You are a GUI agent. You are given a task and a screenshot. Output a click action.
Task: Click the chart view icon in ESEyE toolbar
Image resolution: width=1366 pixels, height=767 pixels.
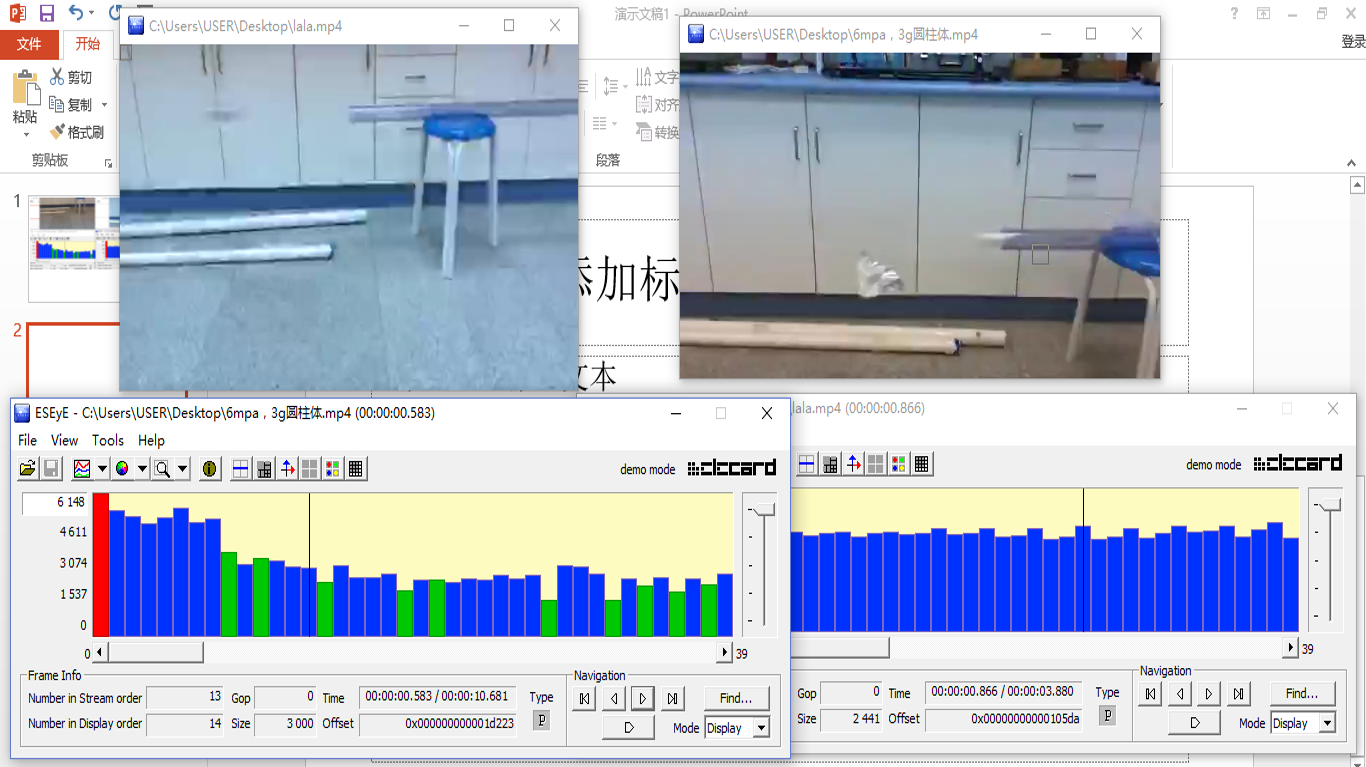(82, 468)
